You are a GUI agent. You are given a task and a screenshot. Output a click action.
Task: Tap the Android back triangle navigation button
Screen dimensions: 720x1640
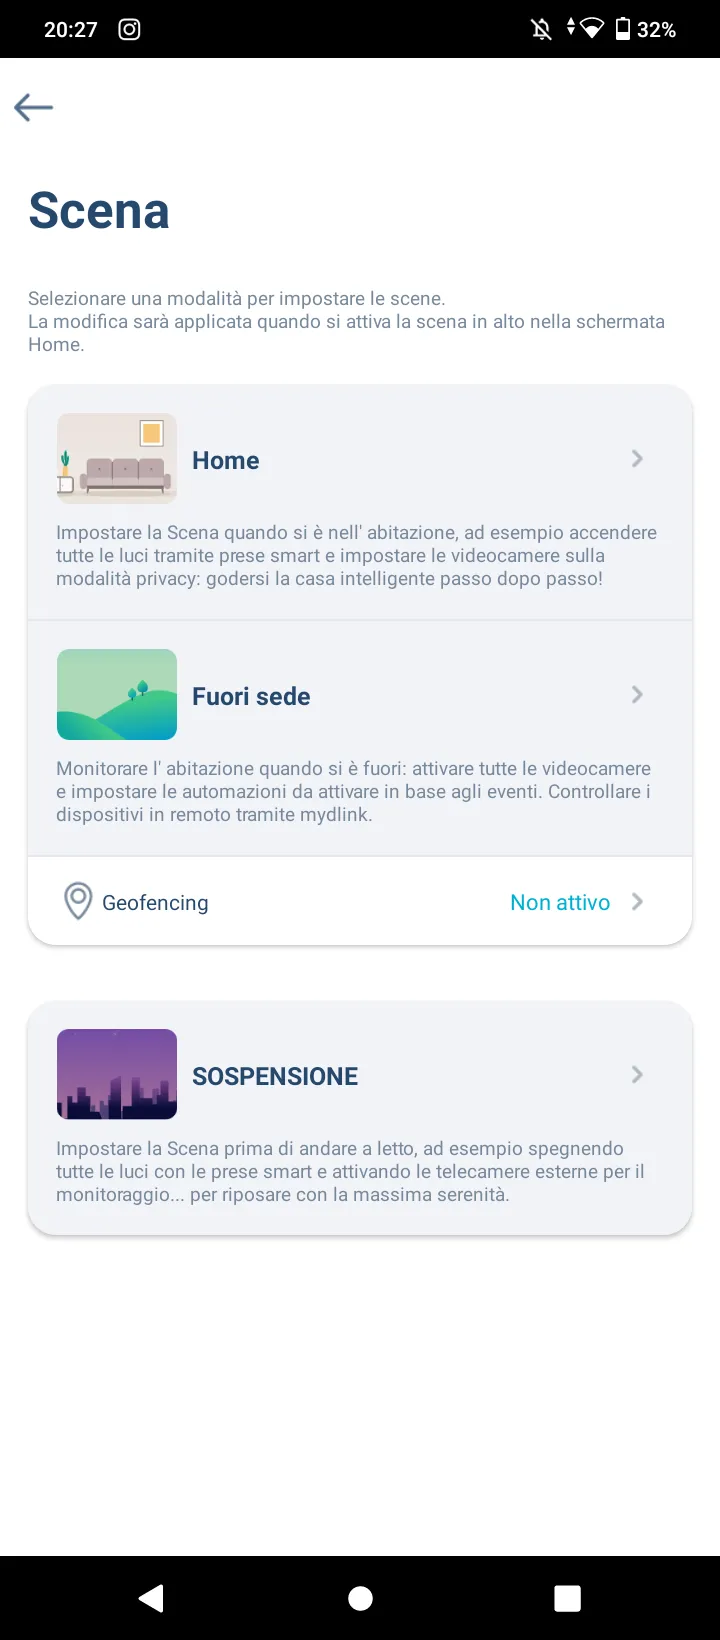pyautogui.click(x=151, y=1598)
